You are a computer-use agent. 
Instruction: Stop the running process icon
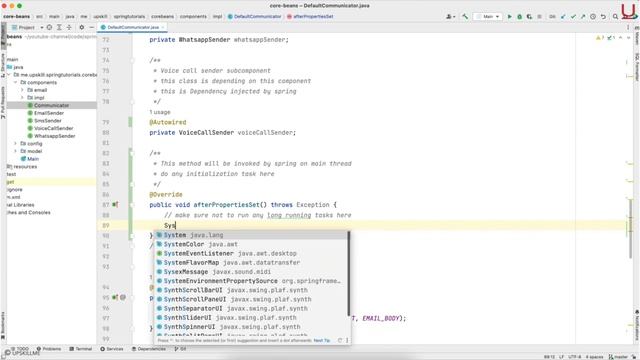coord(539,17)
